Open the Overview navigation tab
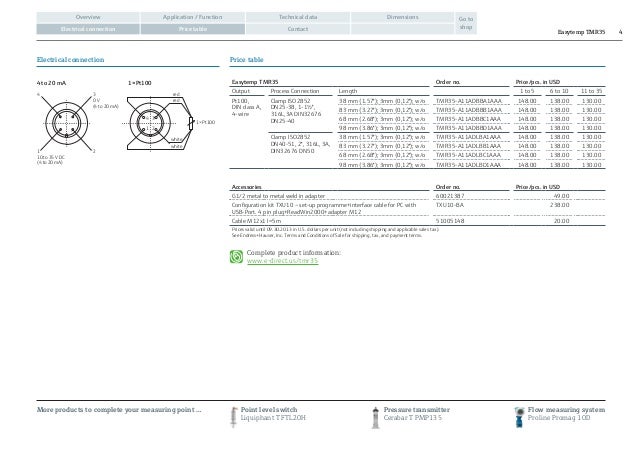 point(88,17)
